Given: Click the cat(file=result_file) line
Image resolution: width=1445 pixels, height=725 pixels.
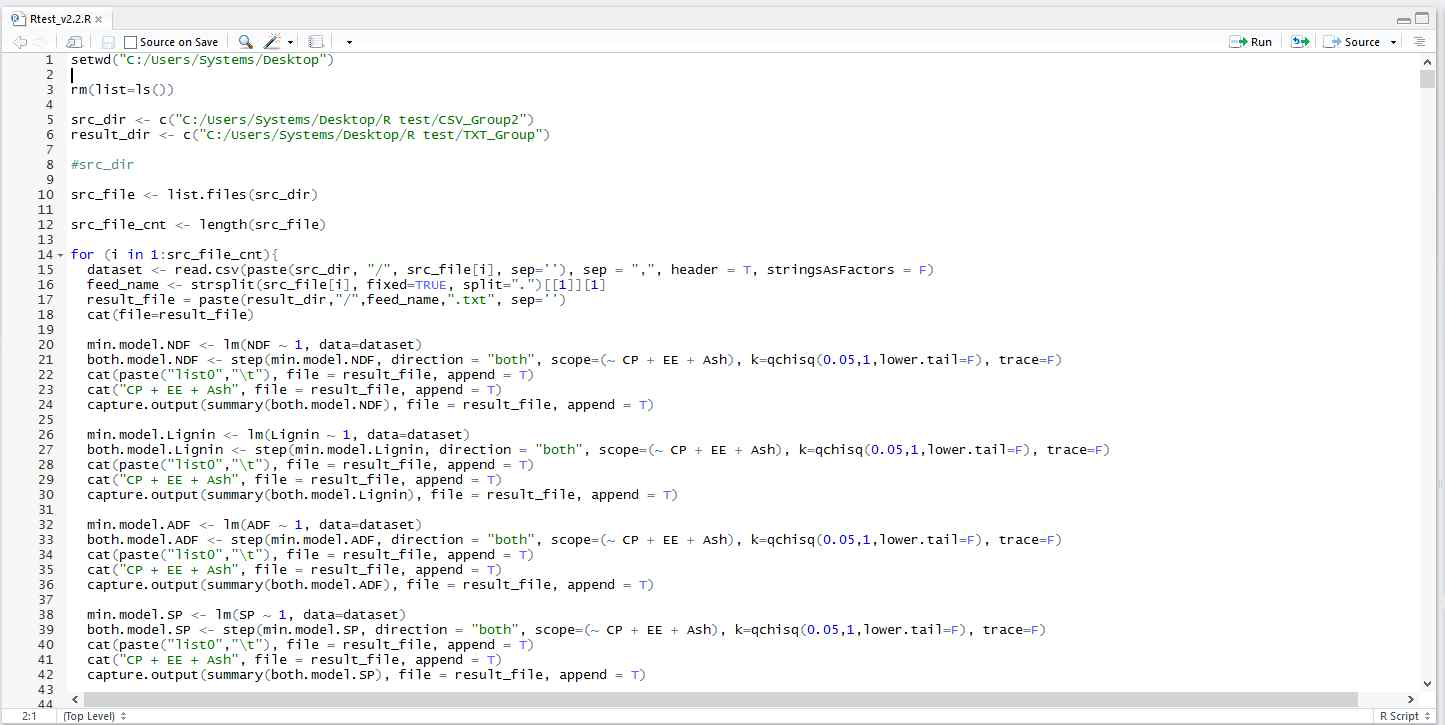Looking at the screenshot, I should (170, 315).
